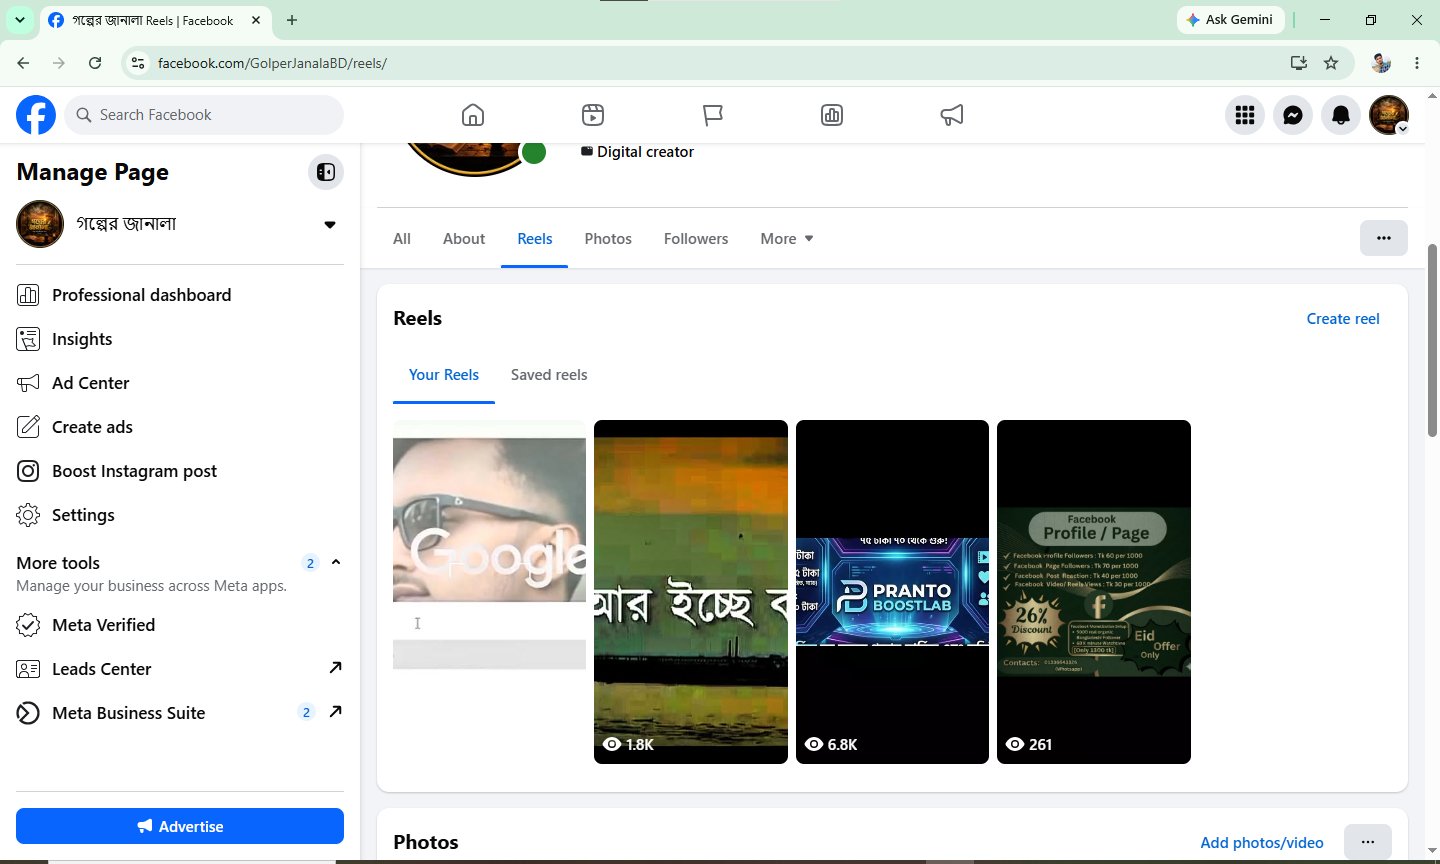Open Chrome profile avatar
1440x864 pixels.
(x=1381, y=63)
